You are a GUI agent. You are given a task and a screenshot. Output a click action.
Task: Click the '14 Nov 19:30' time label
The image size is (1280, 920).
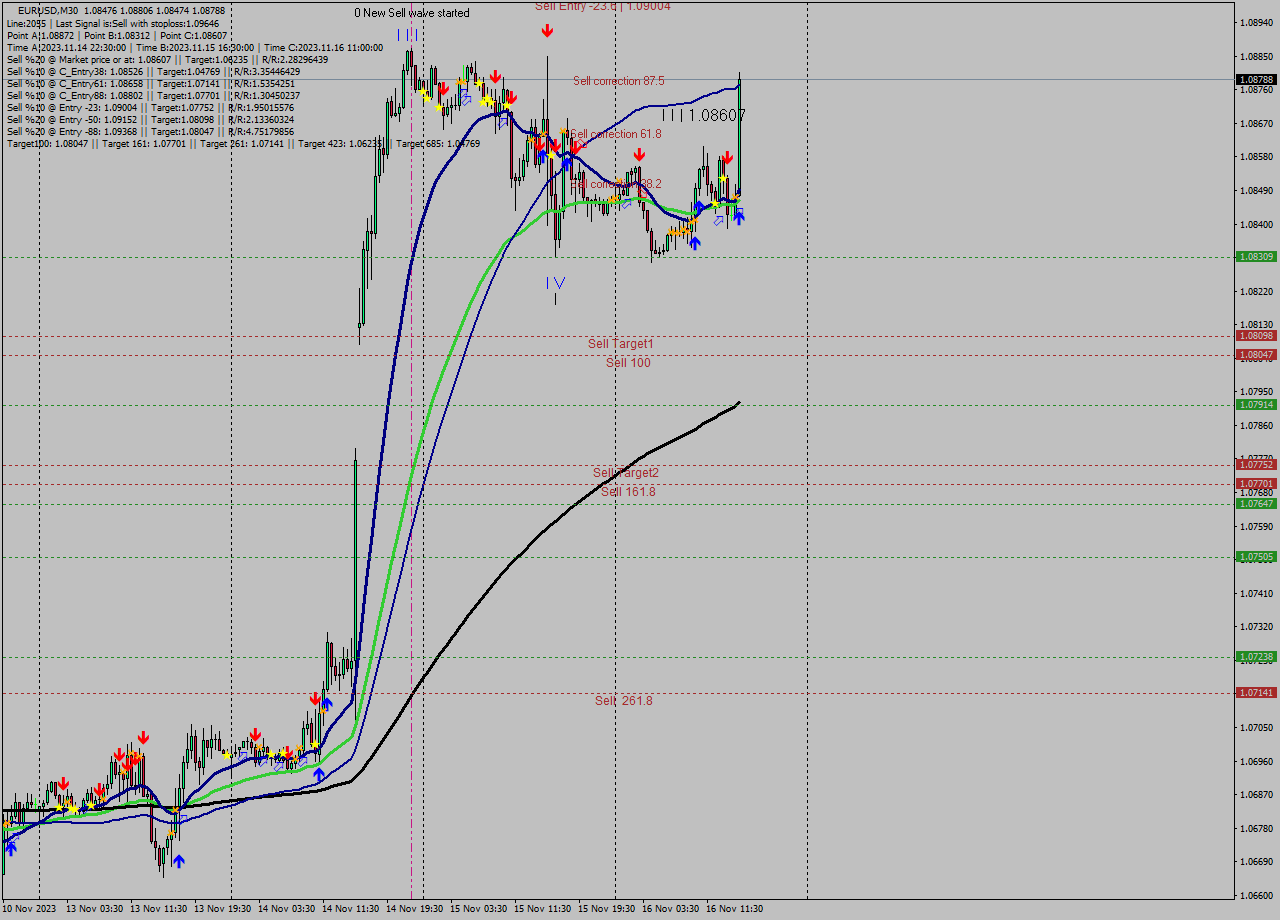point(415,909)
